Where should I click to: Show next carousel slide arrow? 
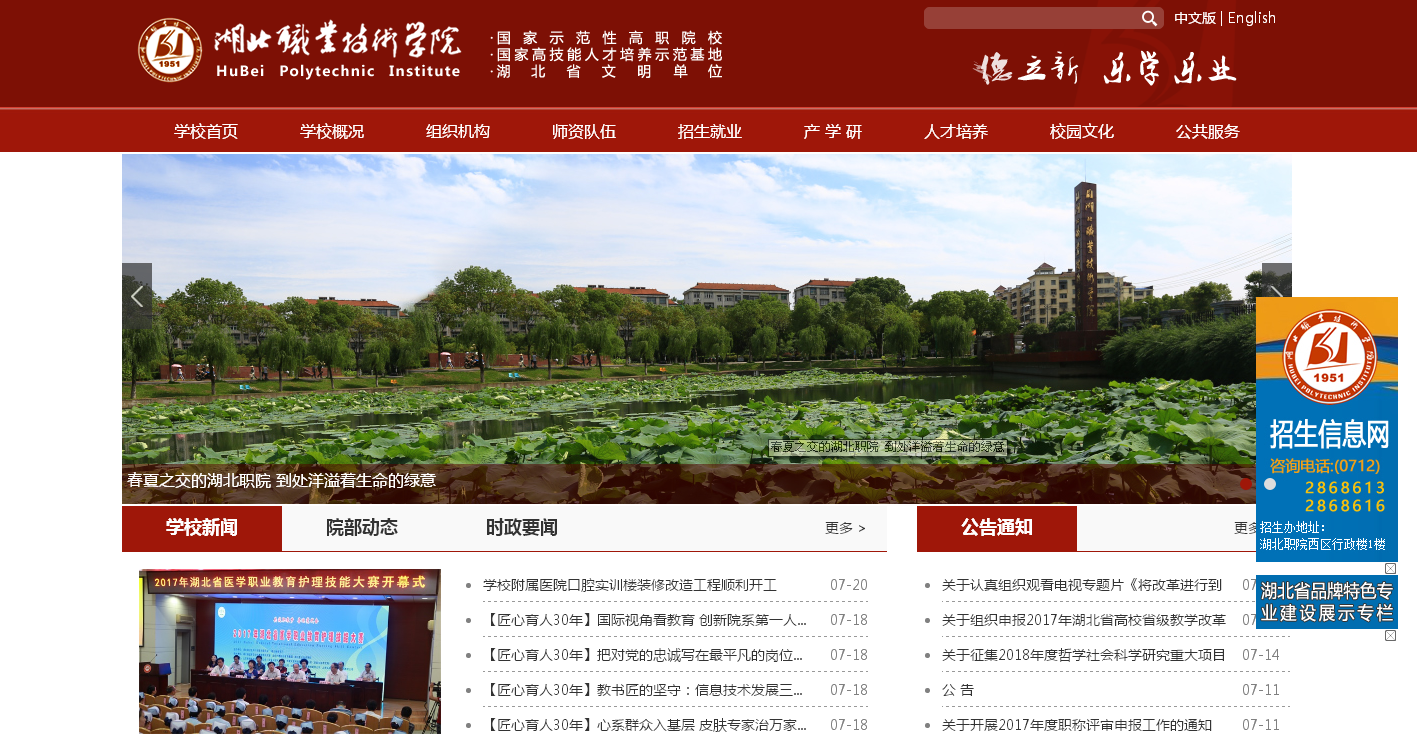click(x=1277, y=281)
